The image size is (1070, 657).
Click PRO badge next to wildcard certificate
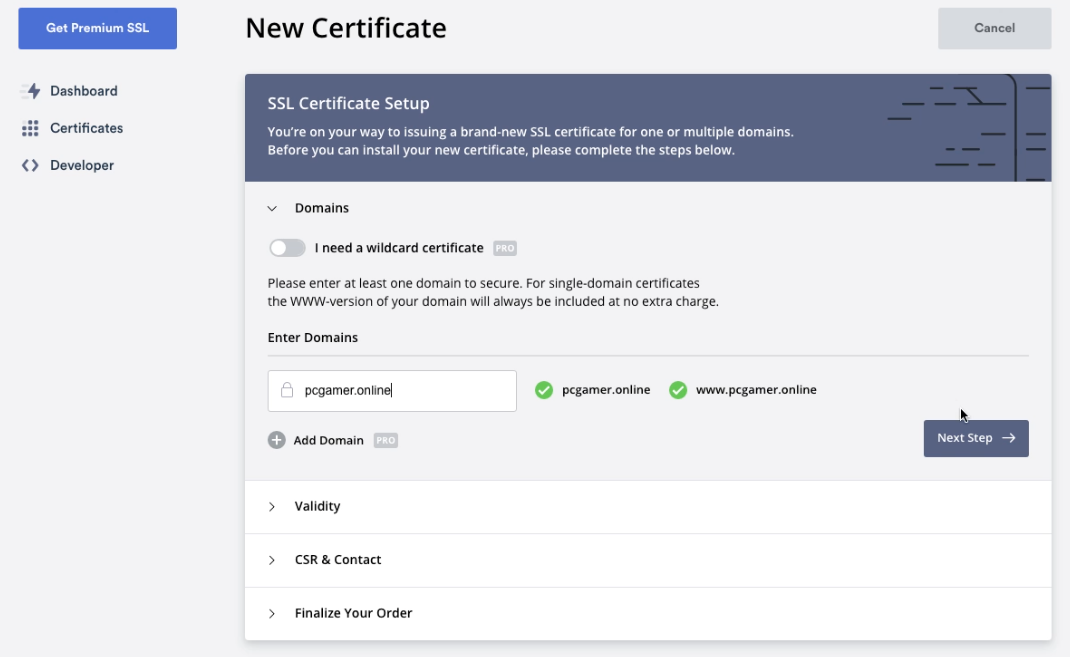505,248
